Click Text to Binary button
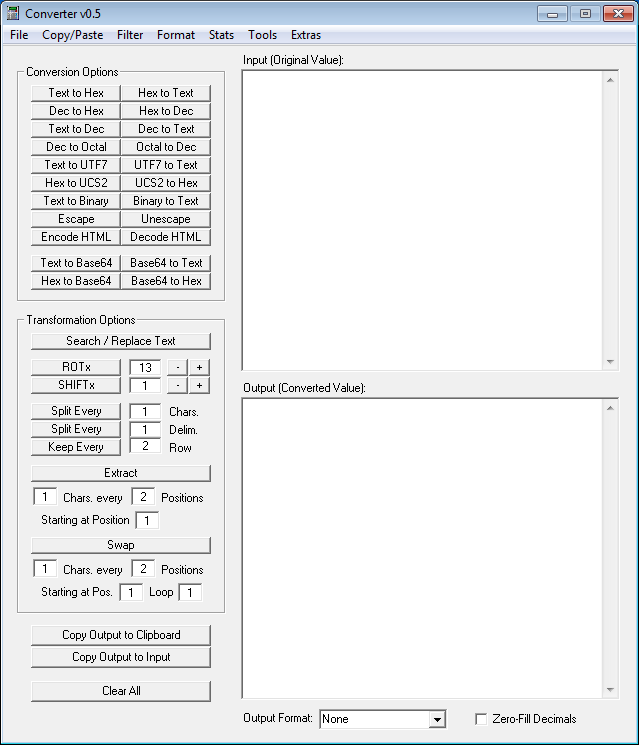 pyautogui.click(x=76, y=201)
